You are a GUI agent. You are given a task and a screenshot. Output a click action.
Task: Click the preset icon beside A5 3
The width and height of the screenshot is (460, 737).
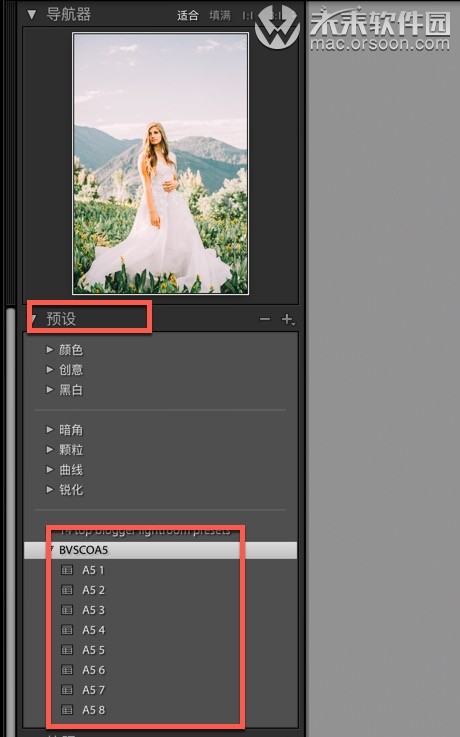coord(67,610)
